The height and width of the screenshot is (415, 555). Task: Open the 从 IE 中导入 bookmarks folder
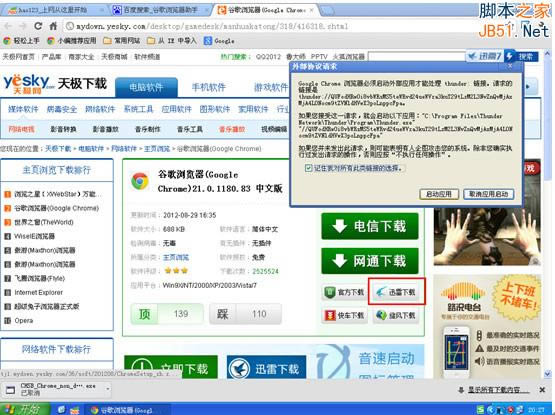[172, 41]
